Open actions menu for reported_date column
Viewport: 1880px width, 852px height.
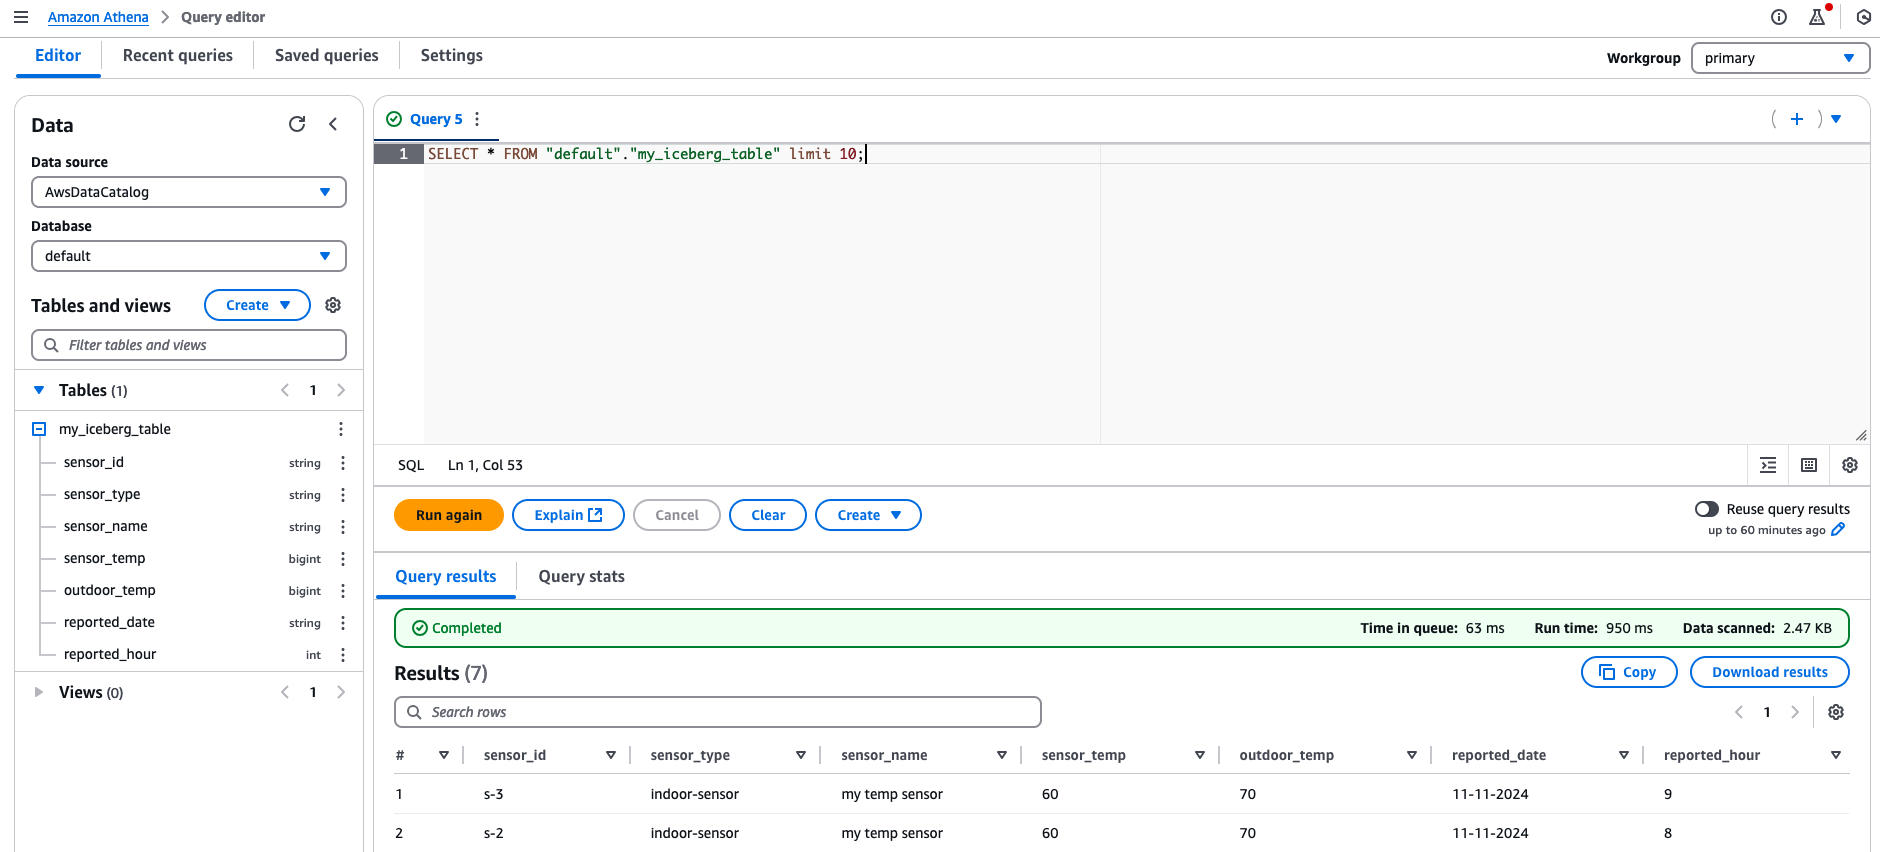coord(343,623)
